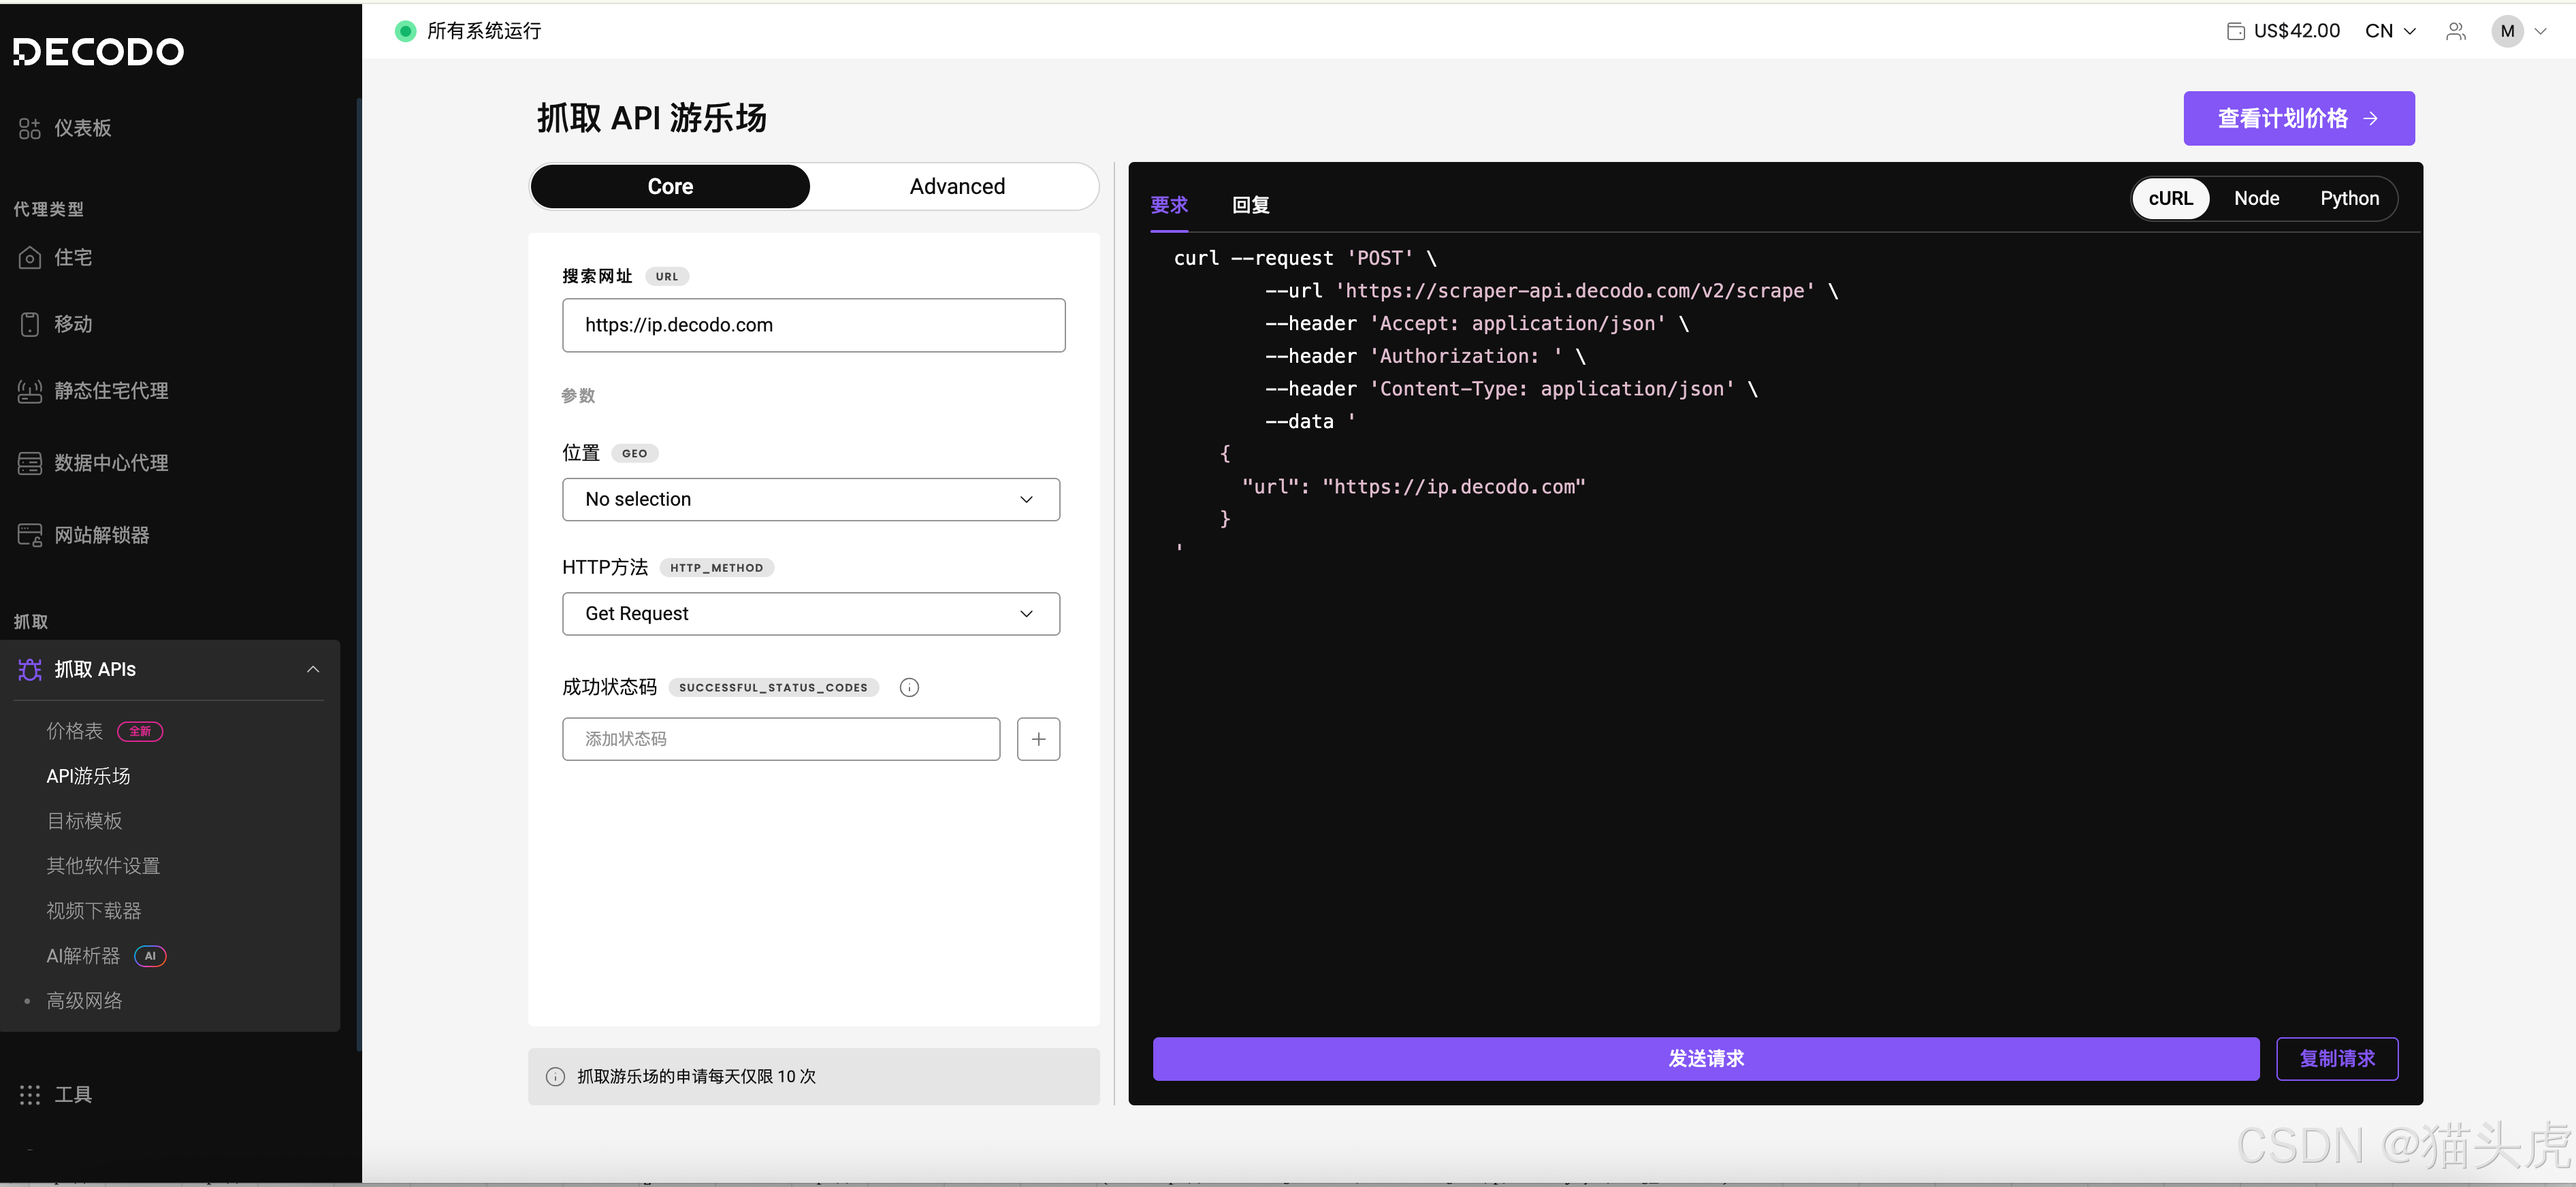This screenshot has width=2576, height=1187.
Task: Click the user account icon in top bar
Action: [2456, 30]
